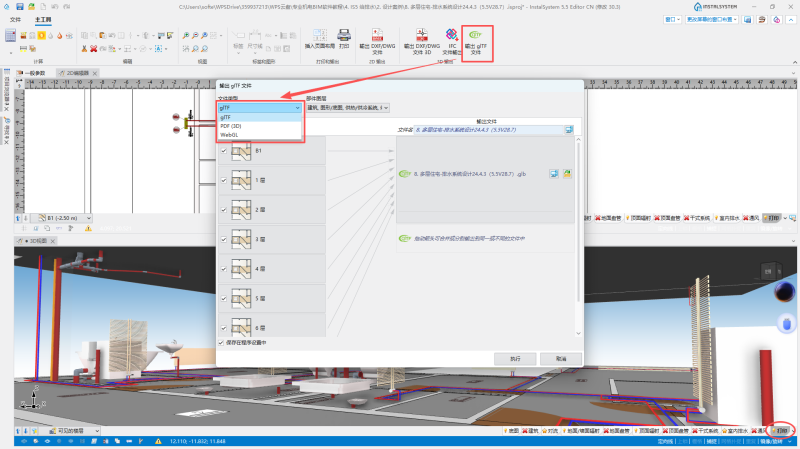Screen dimensions: 800x449
Task: Click the open-folder icon beside the .glb output file
Action: (567, 174)
